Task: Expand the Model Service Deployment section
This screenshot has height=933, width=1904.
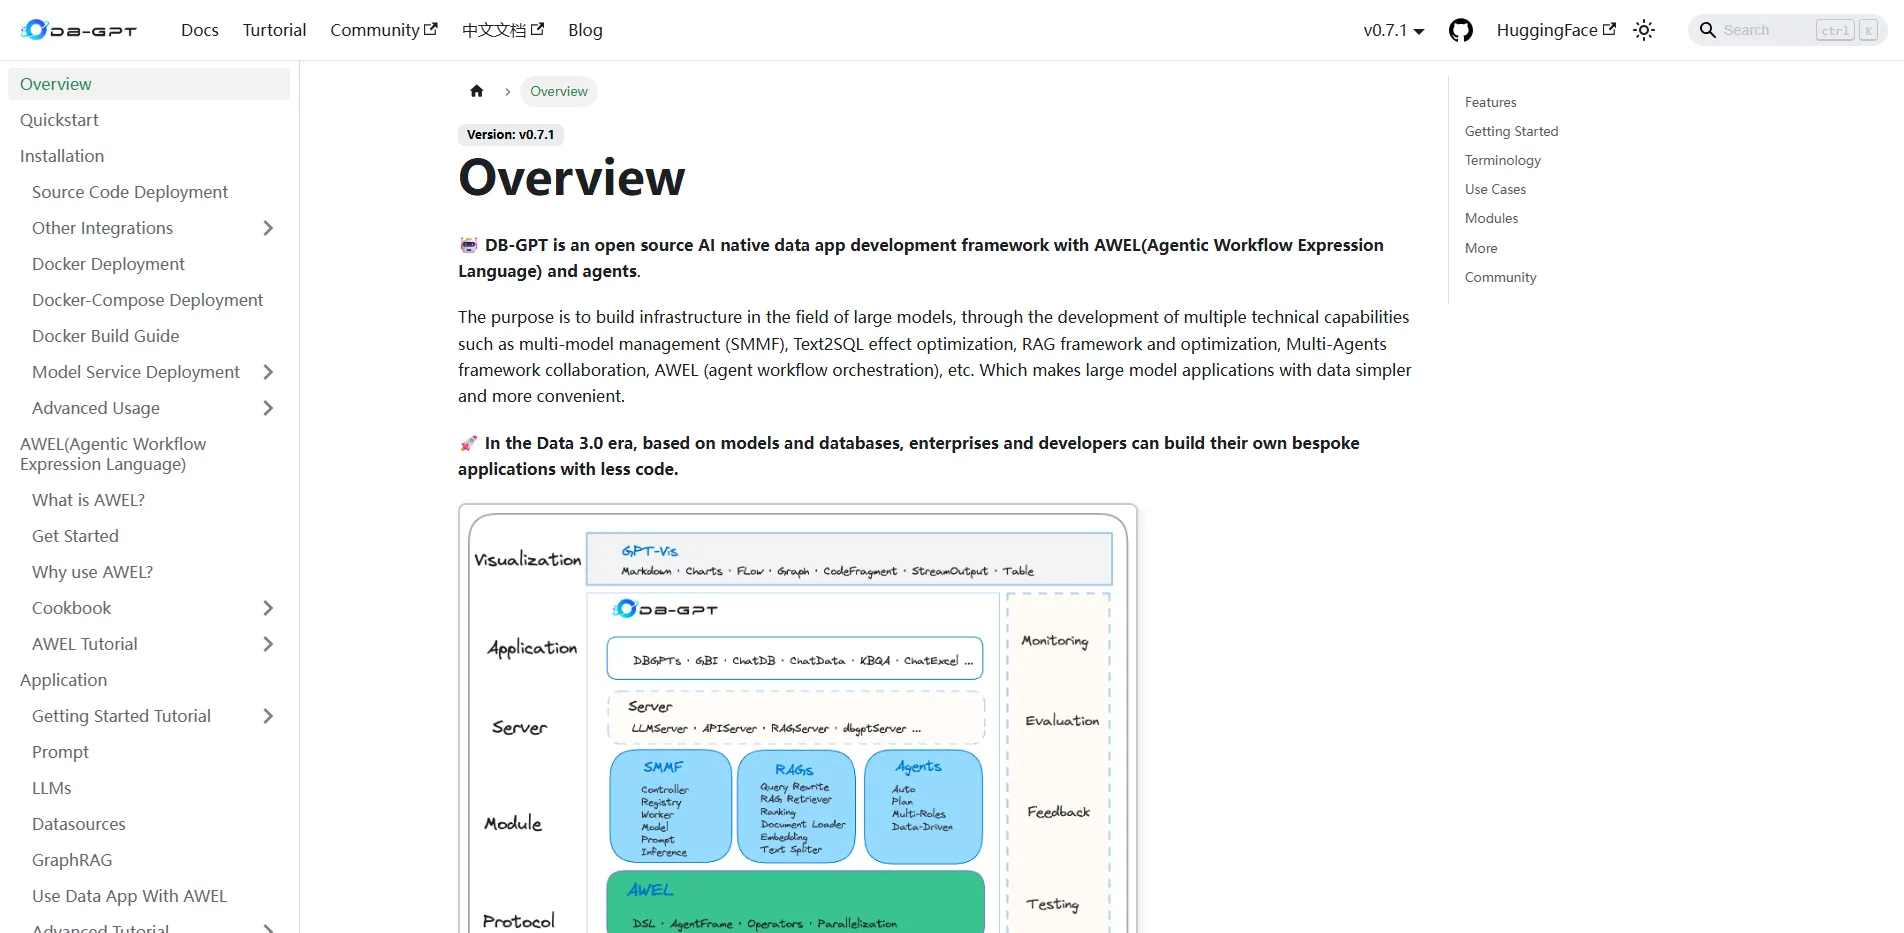Action: 269,371
